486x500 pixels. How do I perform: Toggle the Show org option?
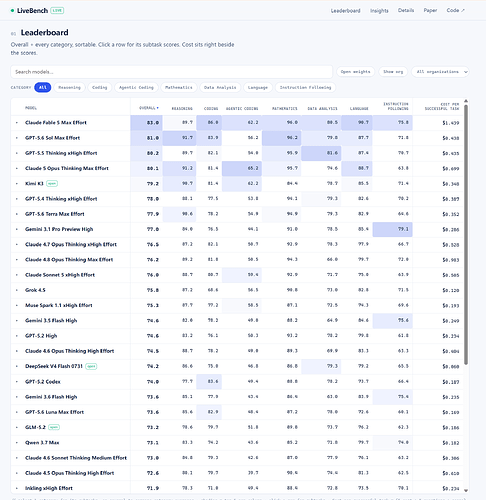[393, 72]
